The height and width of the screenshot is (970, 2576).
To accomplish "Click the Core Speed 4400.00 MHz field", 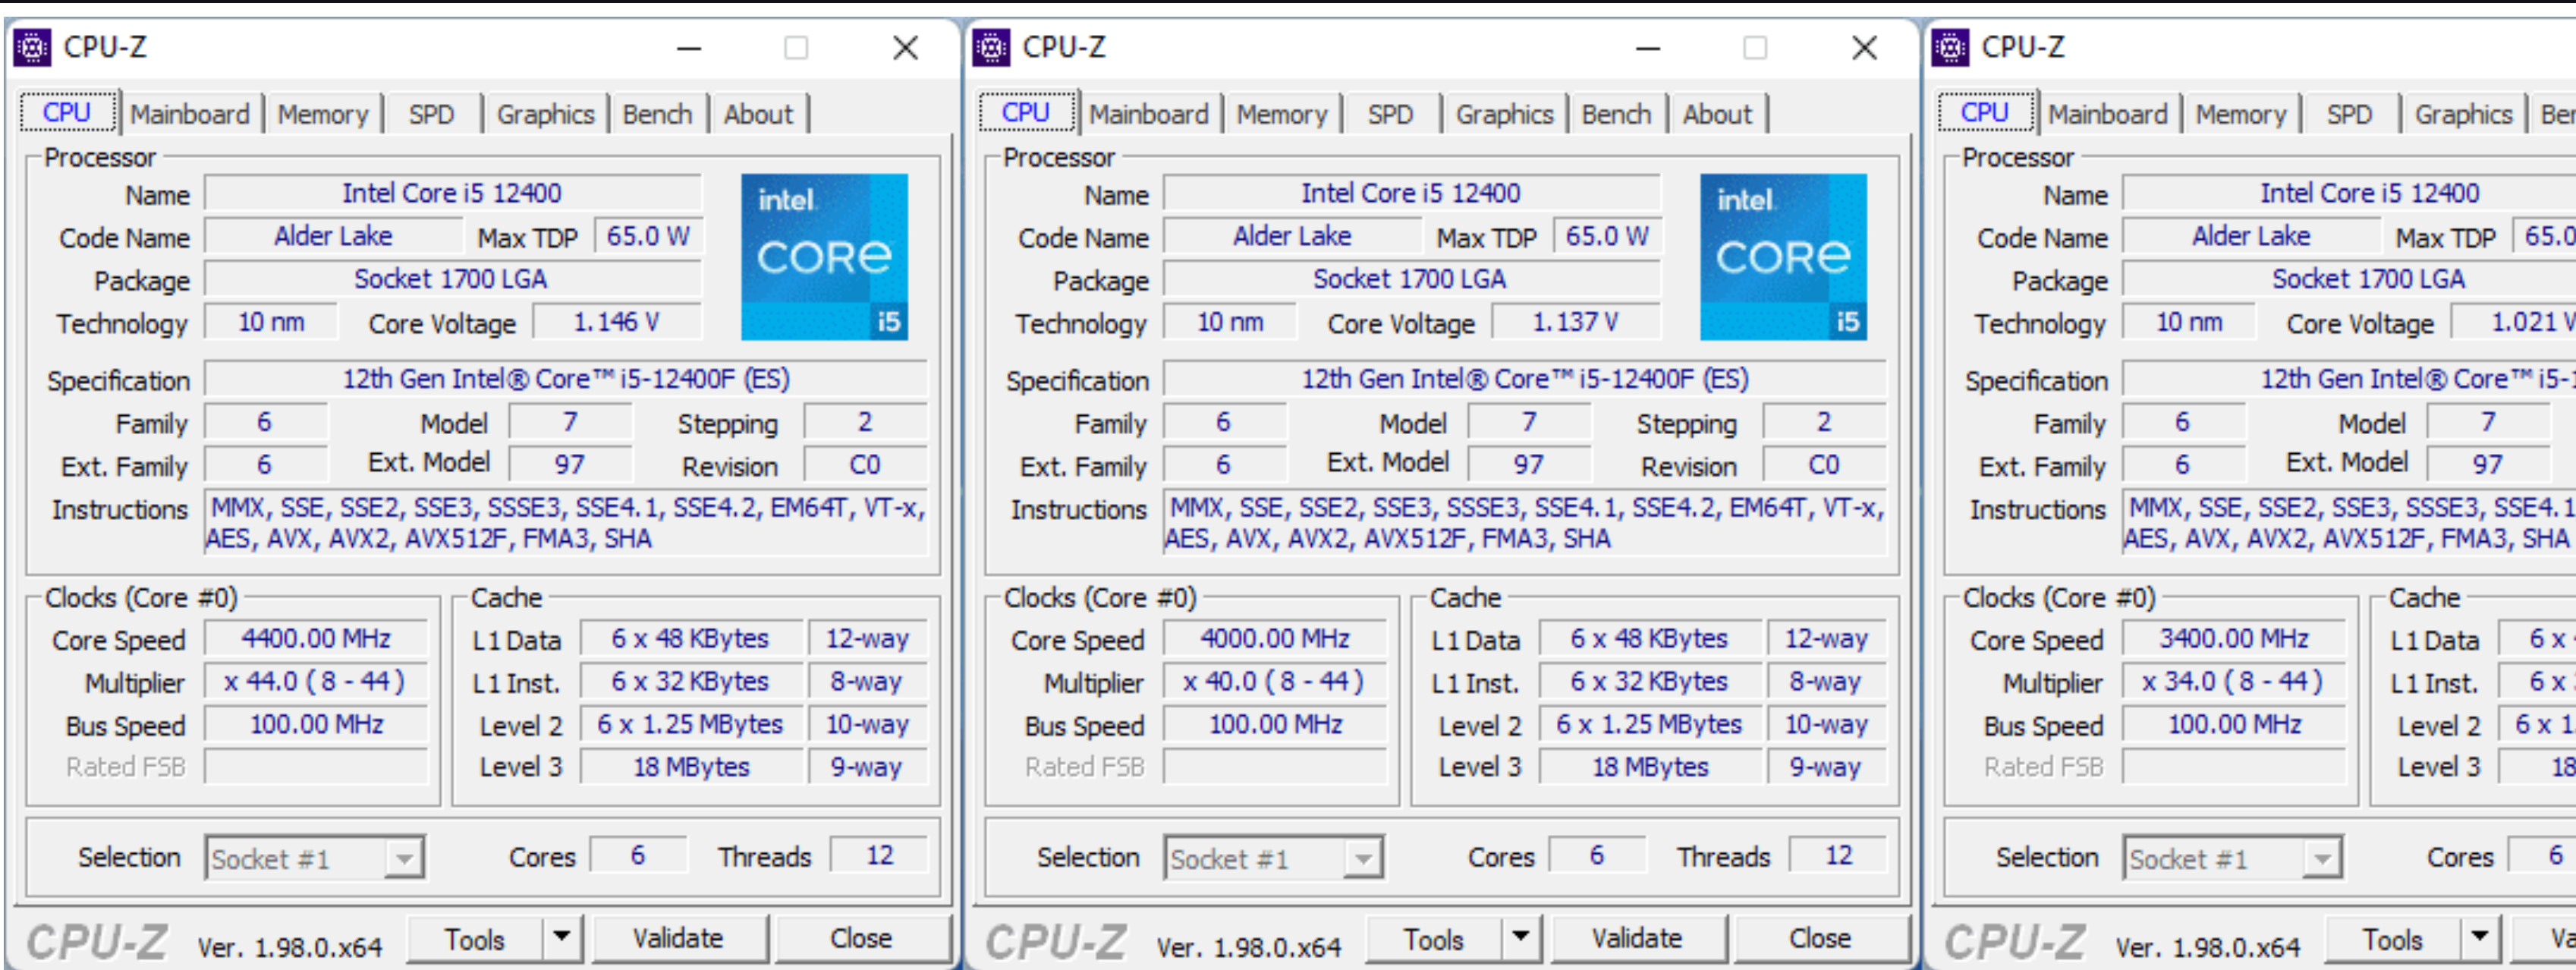I will click(316, 638).
